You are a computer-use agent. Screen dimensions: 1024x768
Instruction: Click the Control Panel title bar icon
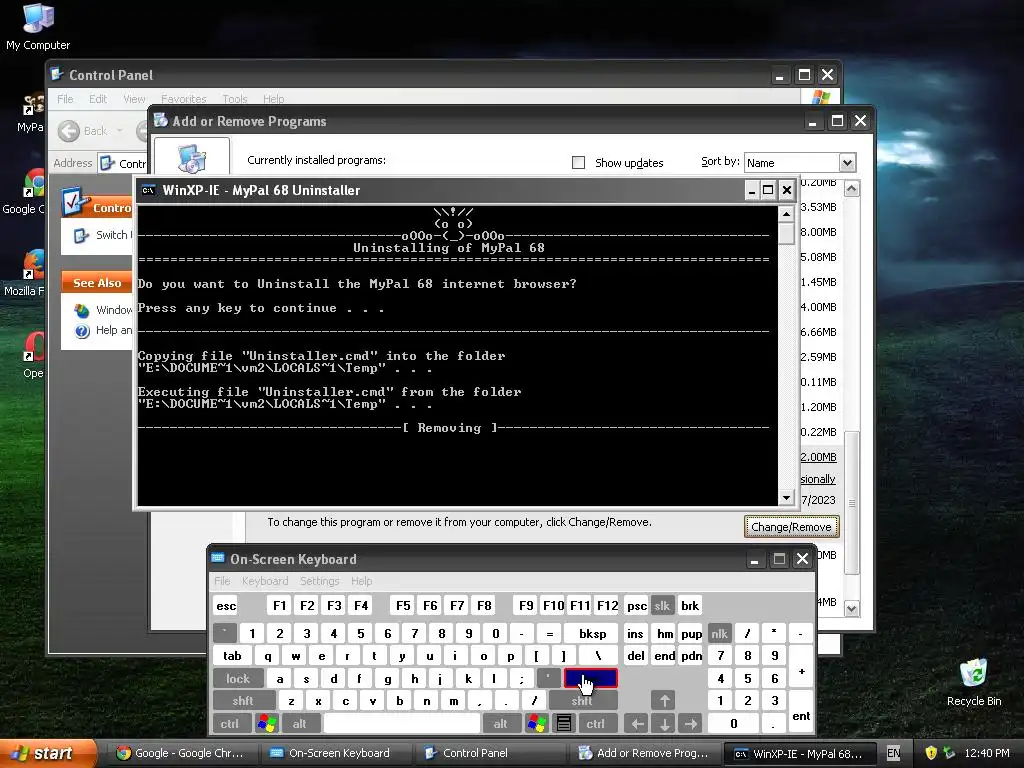click(x=57, y=74)
